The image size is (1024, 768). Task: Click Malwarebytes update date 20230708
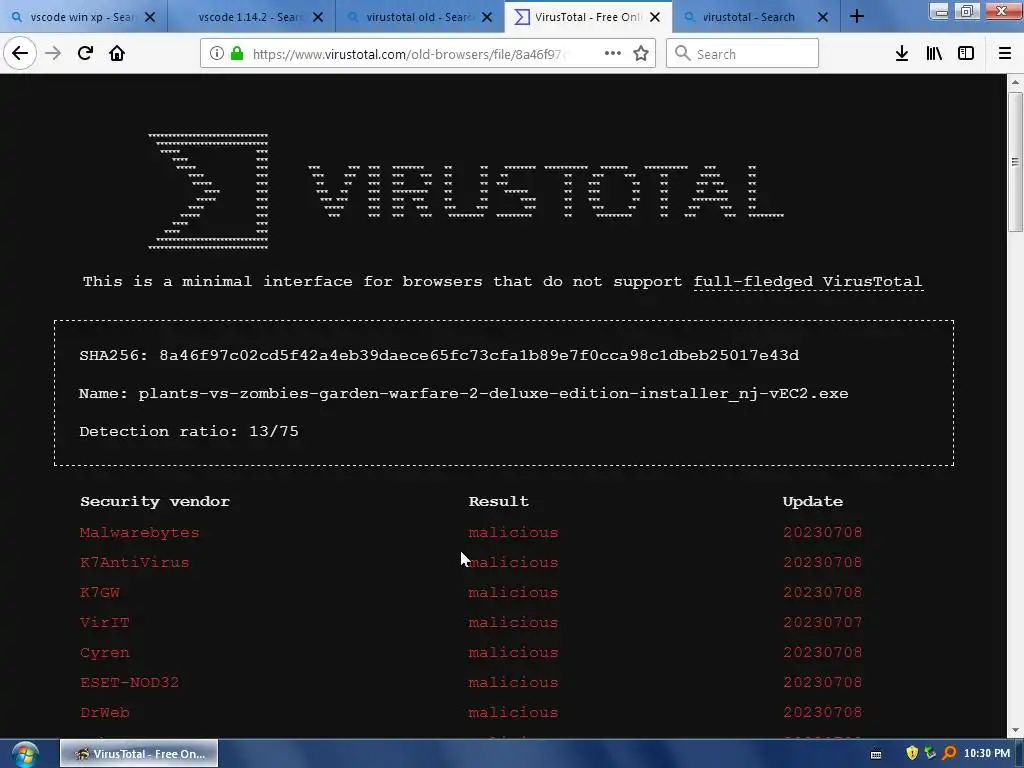822,532
